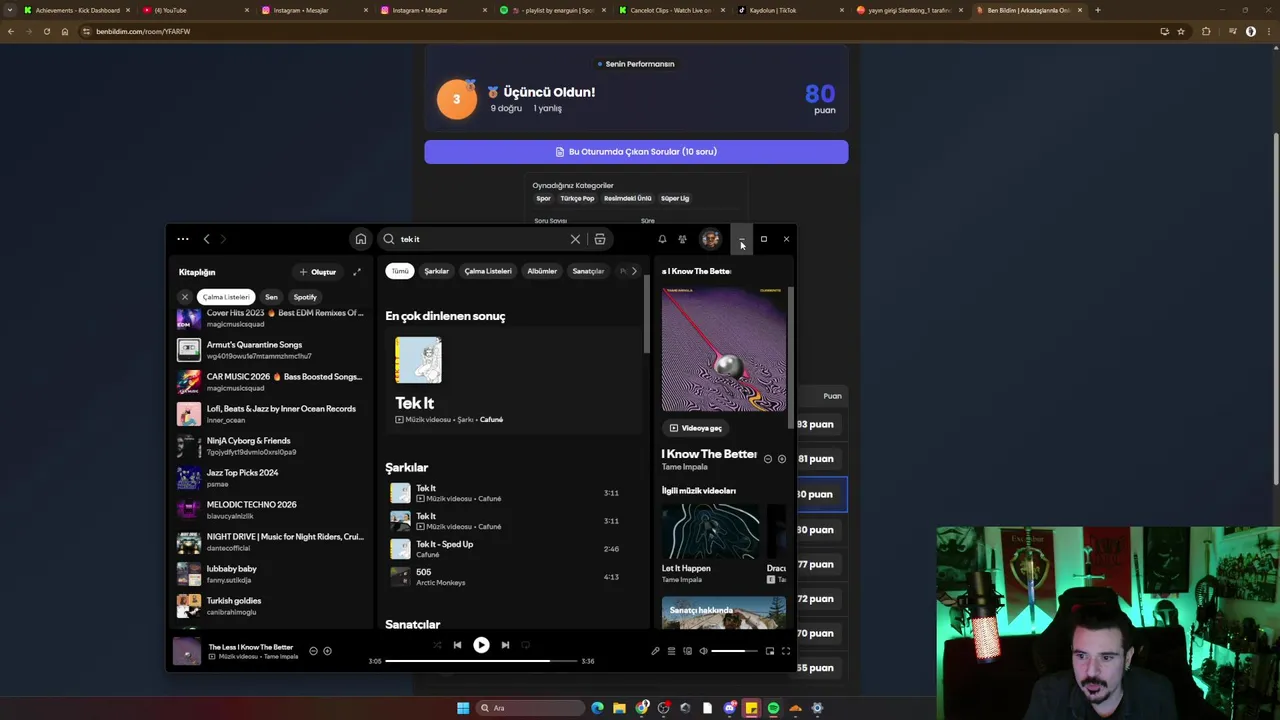Skip to next track

click(x=505, y=645)
